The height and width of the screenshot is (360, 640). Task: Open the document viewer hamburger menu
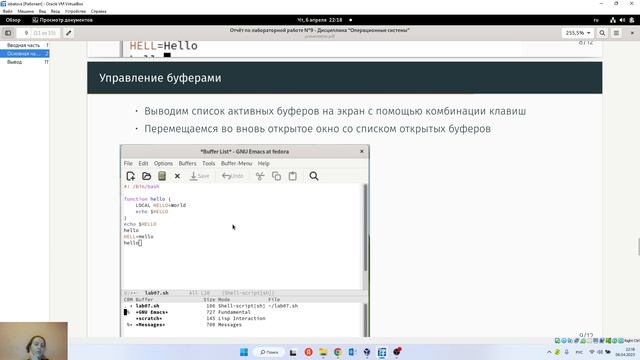click(616, 33)
